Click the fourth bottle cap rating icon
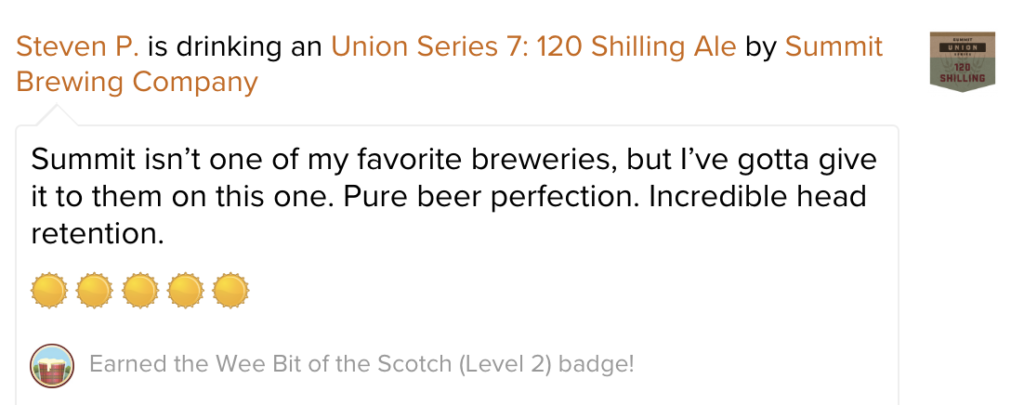The width and height of the screenshot is (1024, 405). tap(185, 291)
